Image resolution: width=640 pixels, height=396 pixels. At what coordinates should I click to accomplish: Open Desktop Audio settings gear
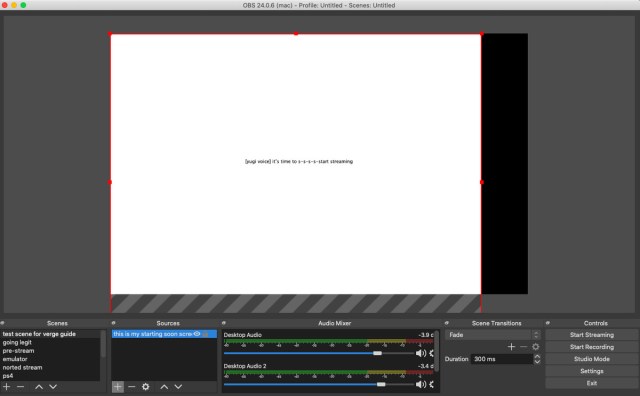tap(431, 353)
